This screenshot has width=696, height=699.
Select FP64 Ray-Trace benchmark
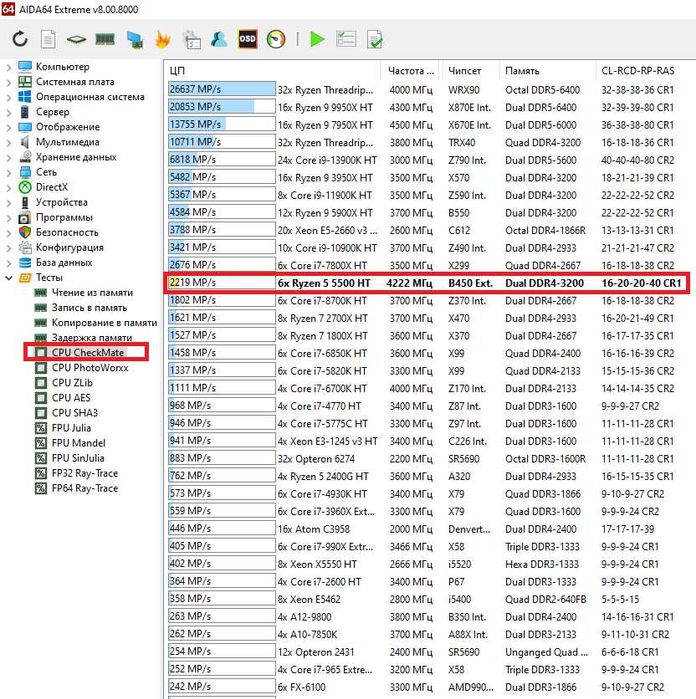[x=85, y=488]
